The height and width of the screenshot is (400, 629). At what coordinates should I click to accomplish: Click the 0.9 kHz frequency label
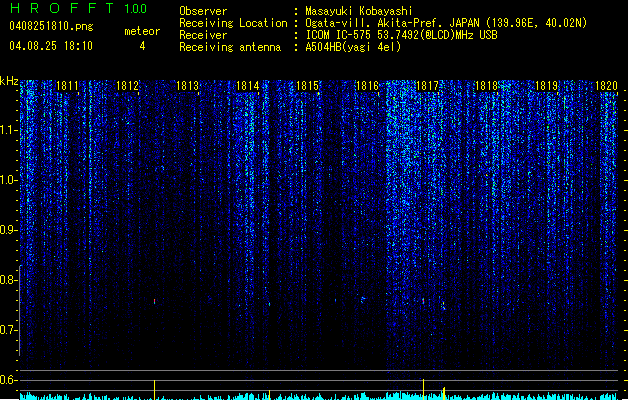point(9,230)
